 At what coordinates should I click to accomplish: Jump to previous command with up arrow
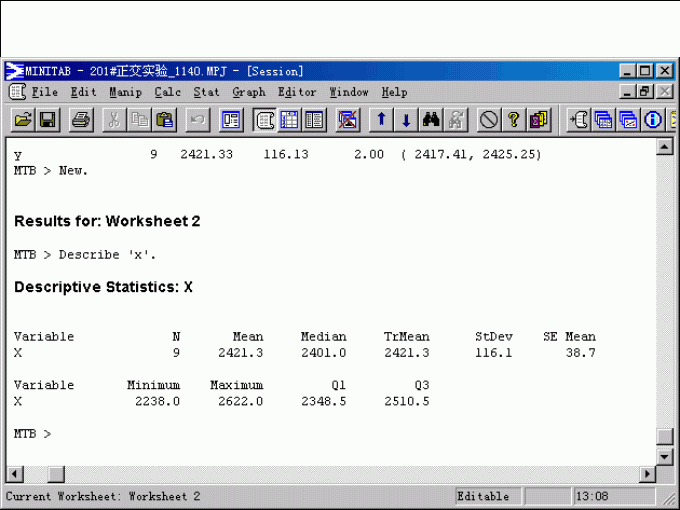(x=381, y=120)
